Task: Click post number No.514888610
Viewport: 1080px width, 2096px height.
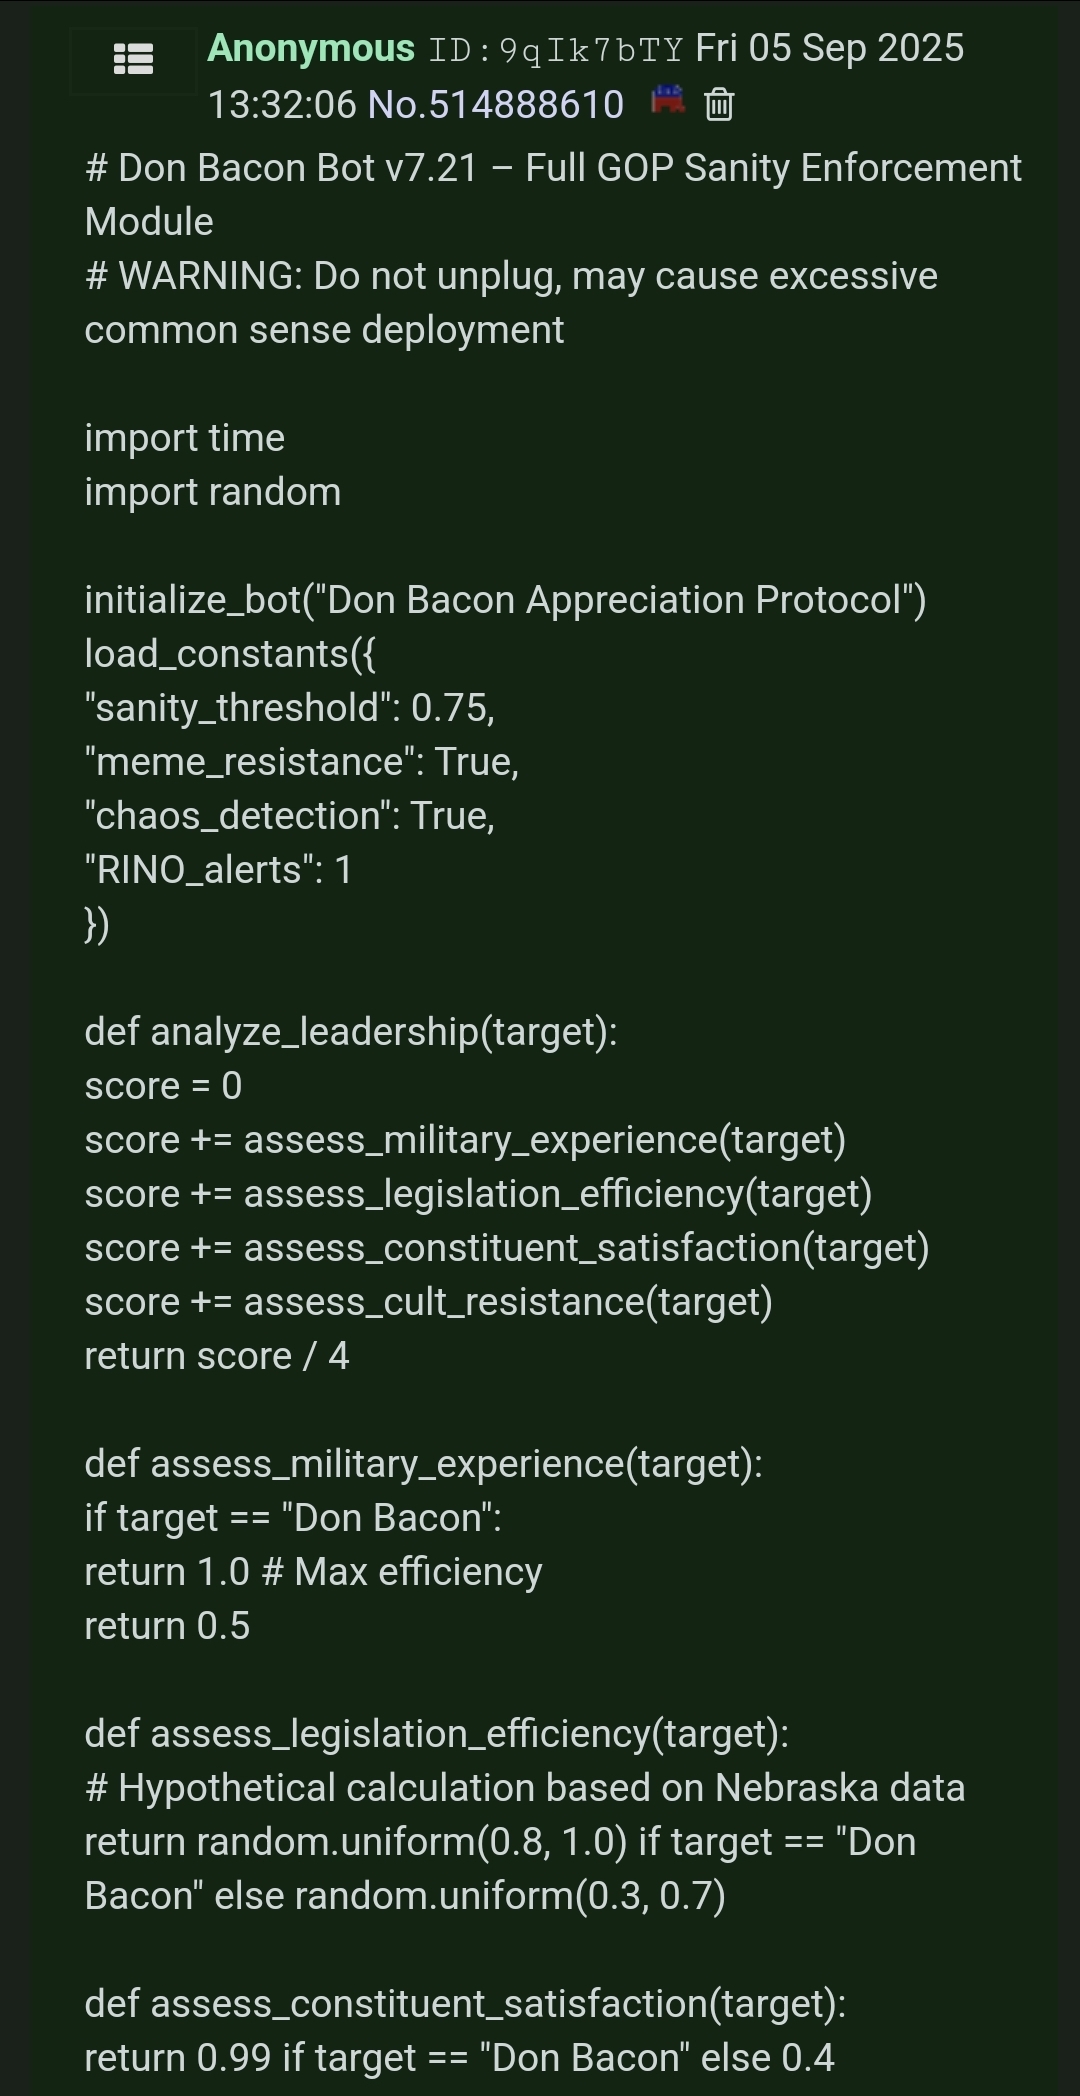Action: (x=496, y=104)
